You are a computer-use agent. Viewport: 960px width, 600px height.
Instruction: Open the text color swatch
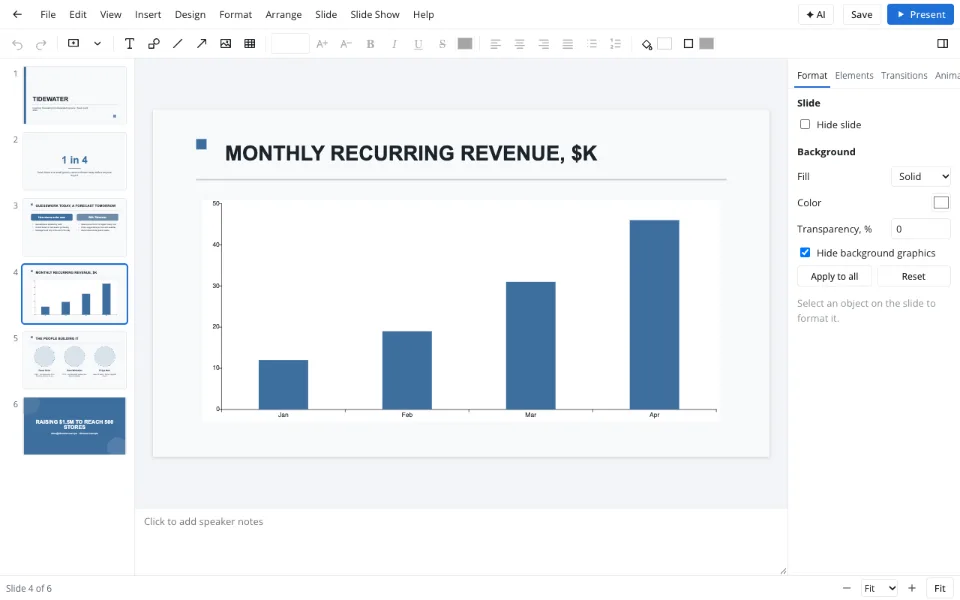tap(465, 43)
